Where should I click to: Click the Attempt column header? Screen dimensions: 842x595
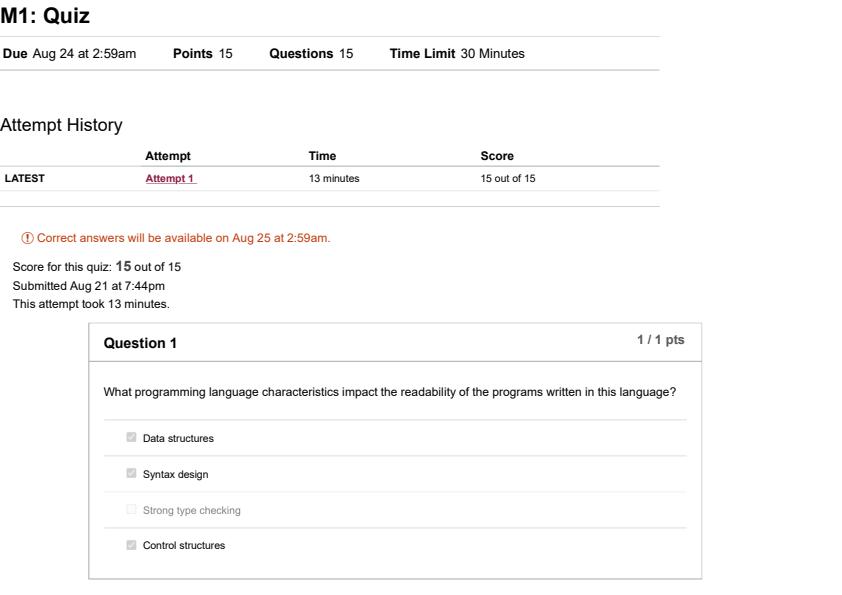pyautogui.click(x=167, y=156)
